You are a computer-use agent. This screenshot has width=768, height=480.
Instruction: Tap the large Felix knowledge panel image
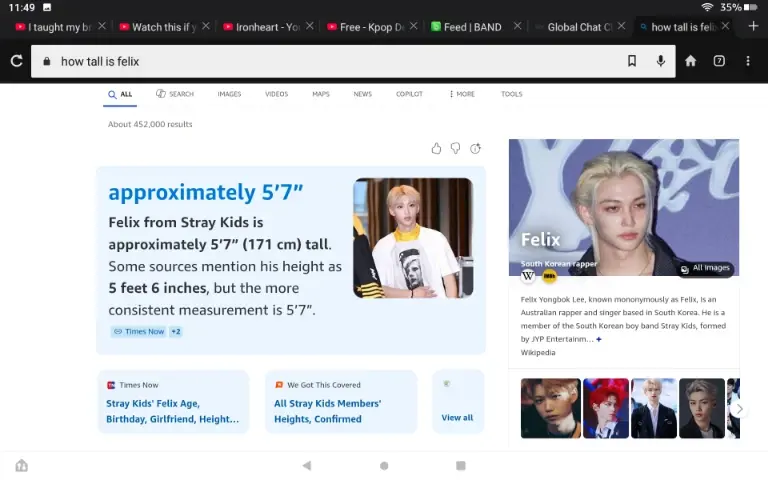point(624,207)
